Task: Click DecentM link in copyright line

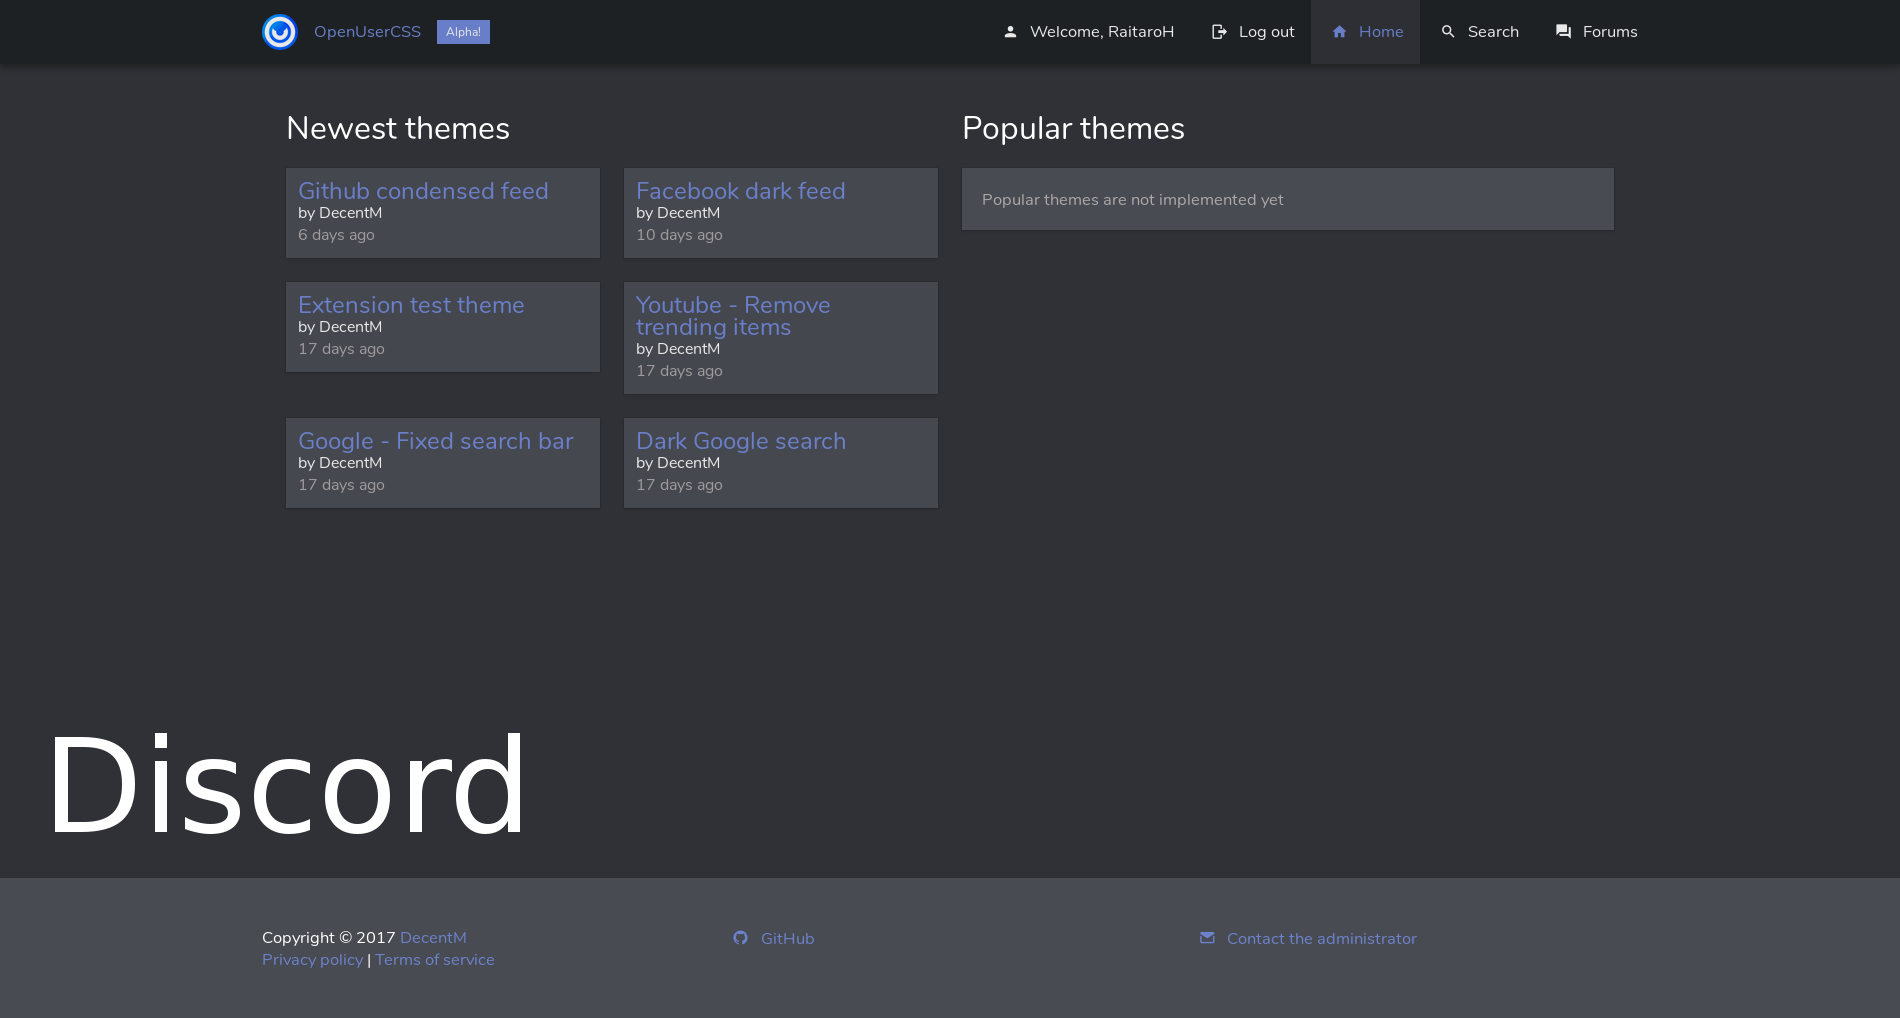Action: pyautogui.click(x=433, y=938)
